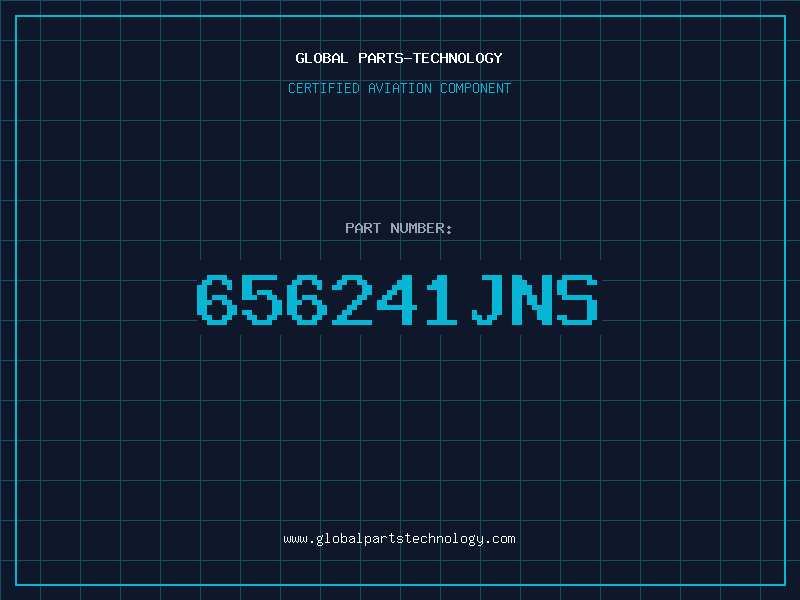
Task: Open the www.globalpartstechnology.com link
Action: 399,539
